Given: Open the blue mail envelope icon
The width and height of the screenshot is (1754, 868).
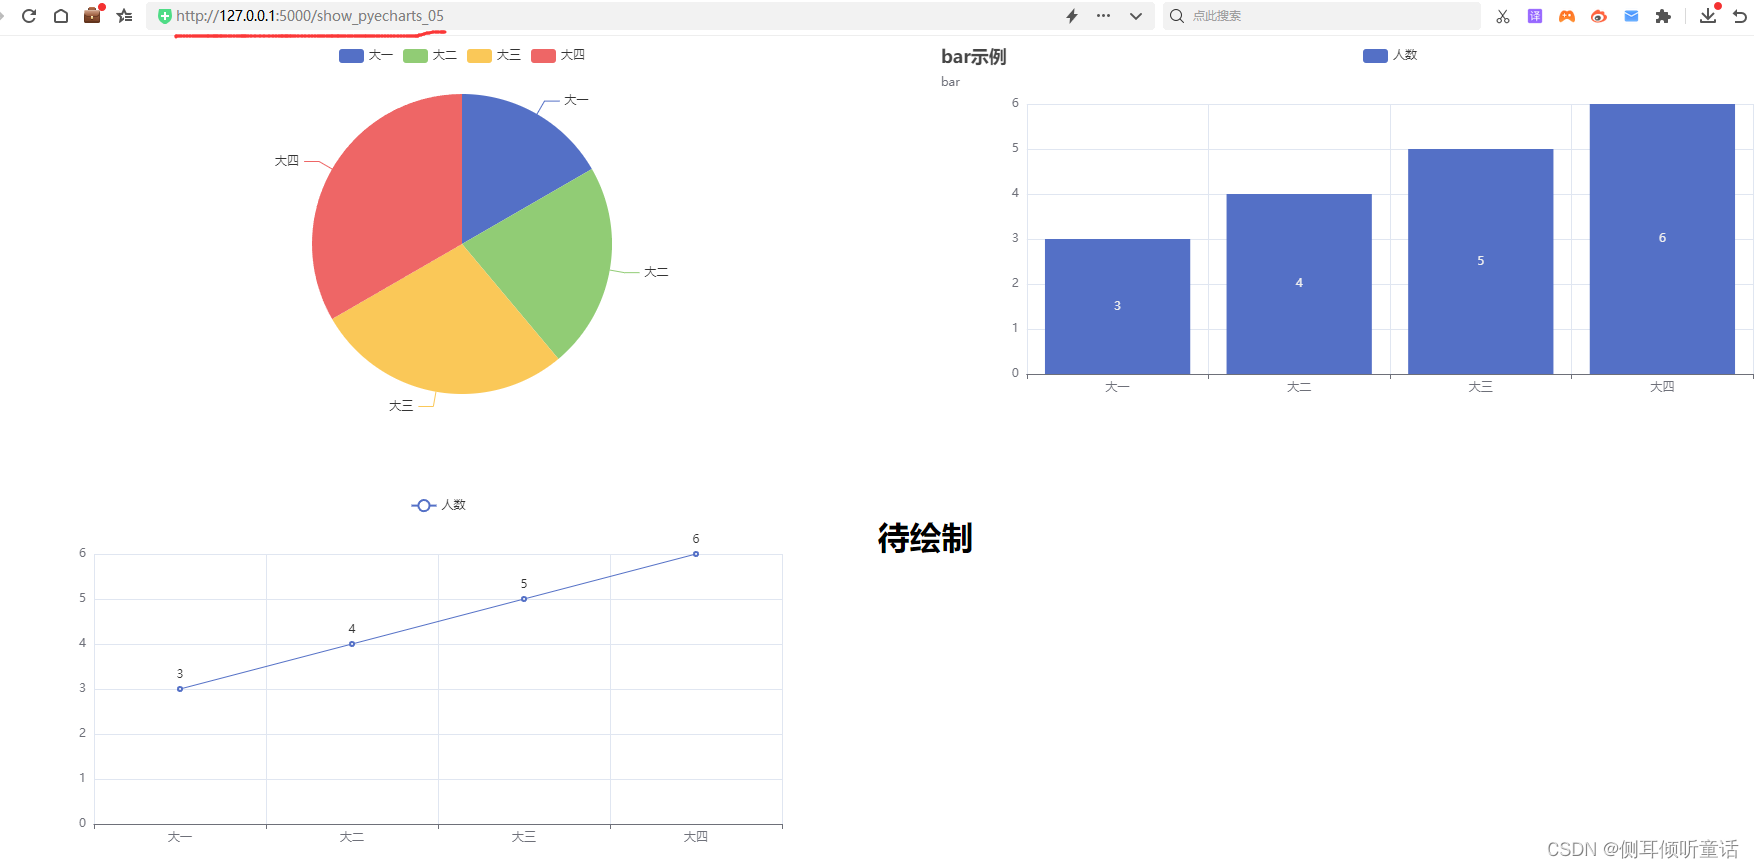Looking at the screenshot, I should click(1631, 16).
